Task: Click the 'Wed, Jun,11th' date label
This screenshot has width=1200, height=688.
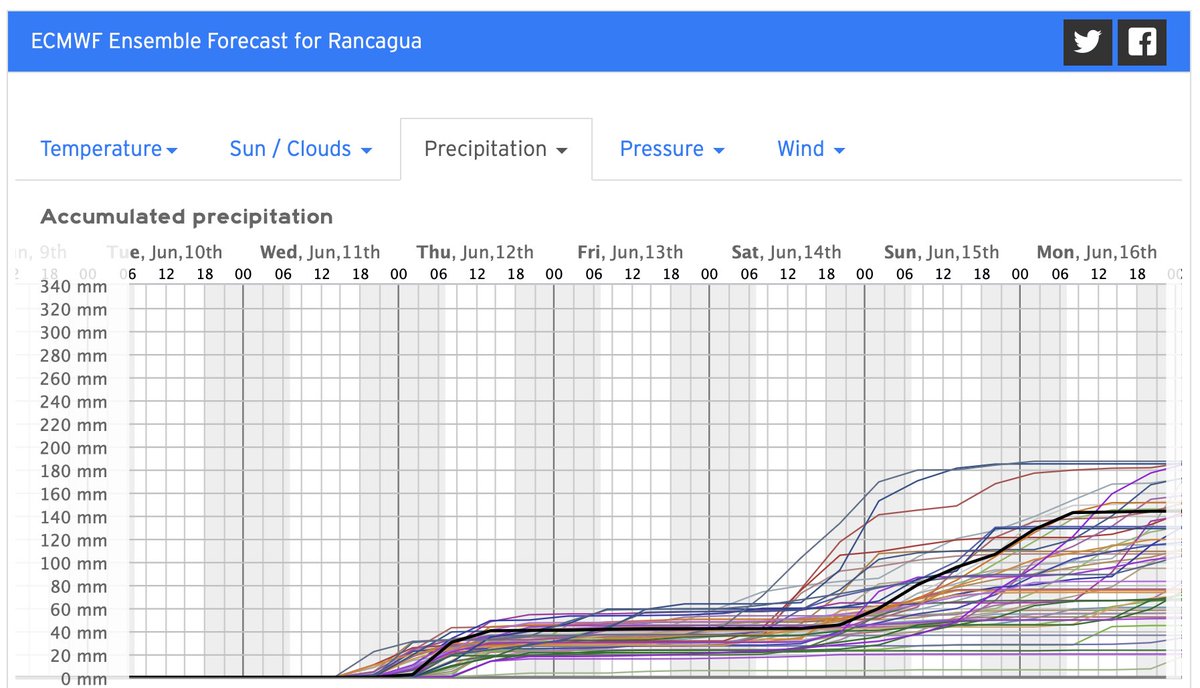Action: pos(320,252)
